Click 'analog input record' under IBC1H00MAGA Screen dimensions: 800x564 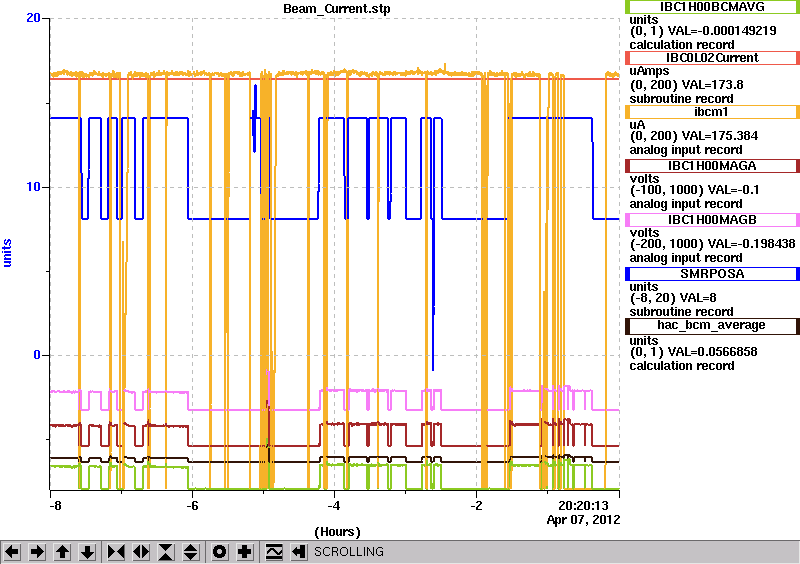686,204
